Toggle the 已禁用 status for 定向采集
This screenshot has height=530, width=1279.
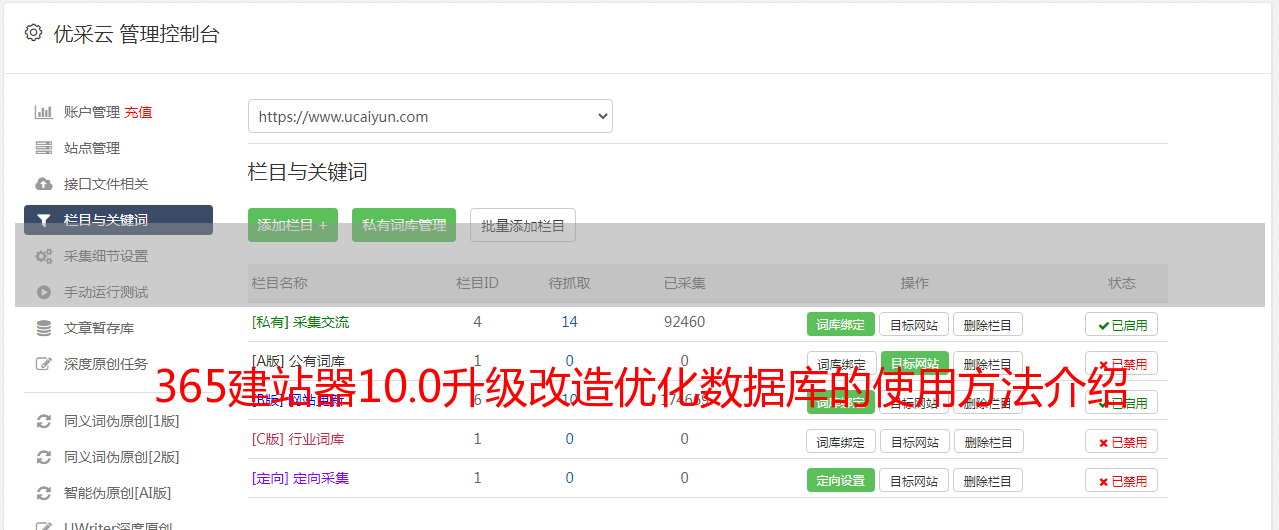1122,480
